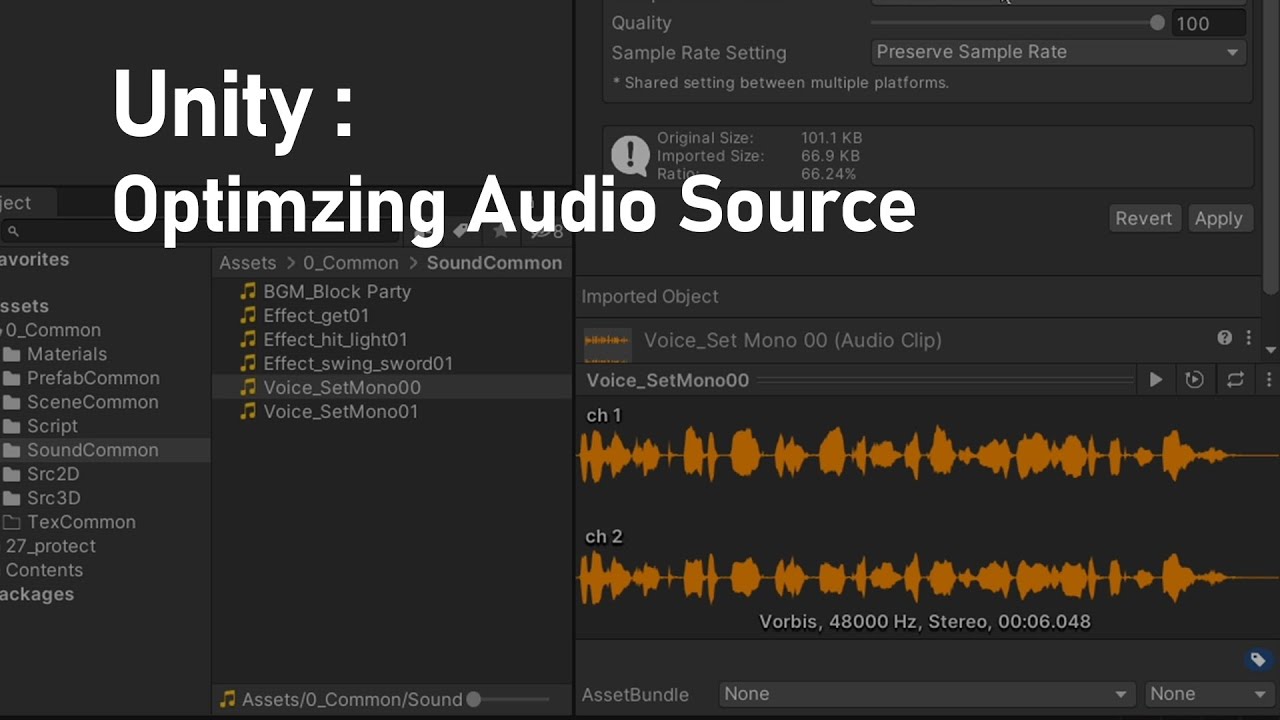Image resolution: width=1280 pixels, height=720 pixels.
Task: Click the music note icon of Voice_SetMono01
Action: (248, 411)
